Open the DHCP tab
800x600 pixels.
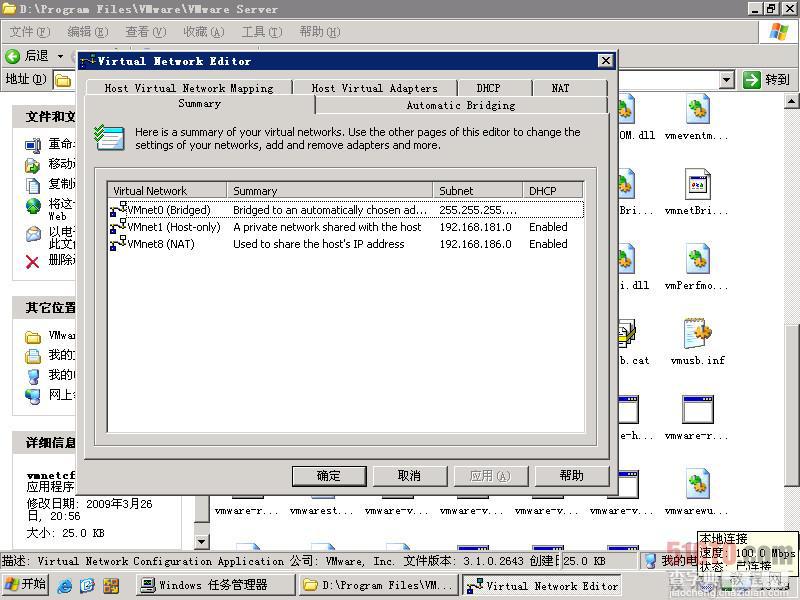click(x=488, y=88)
